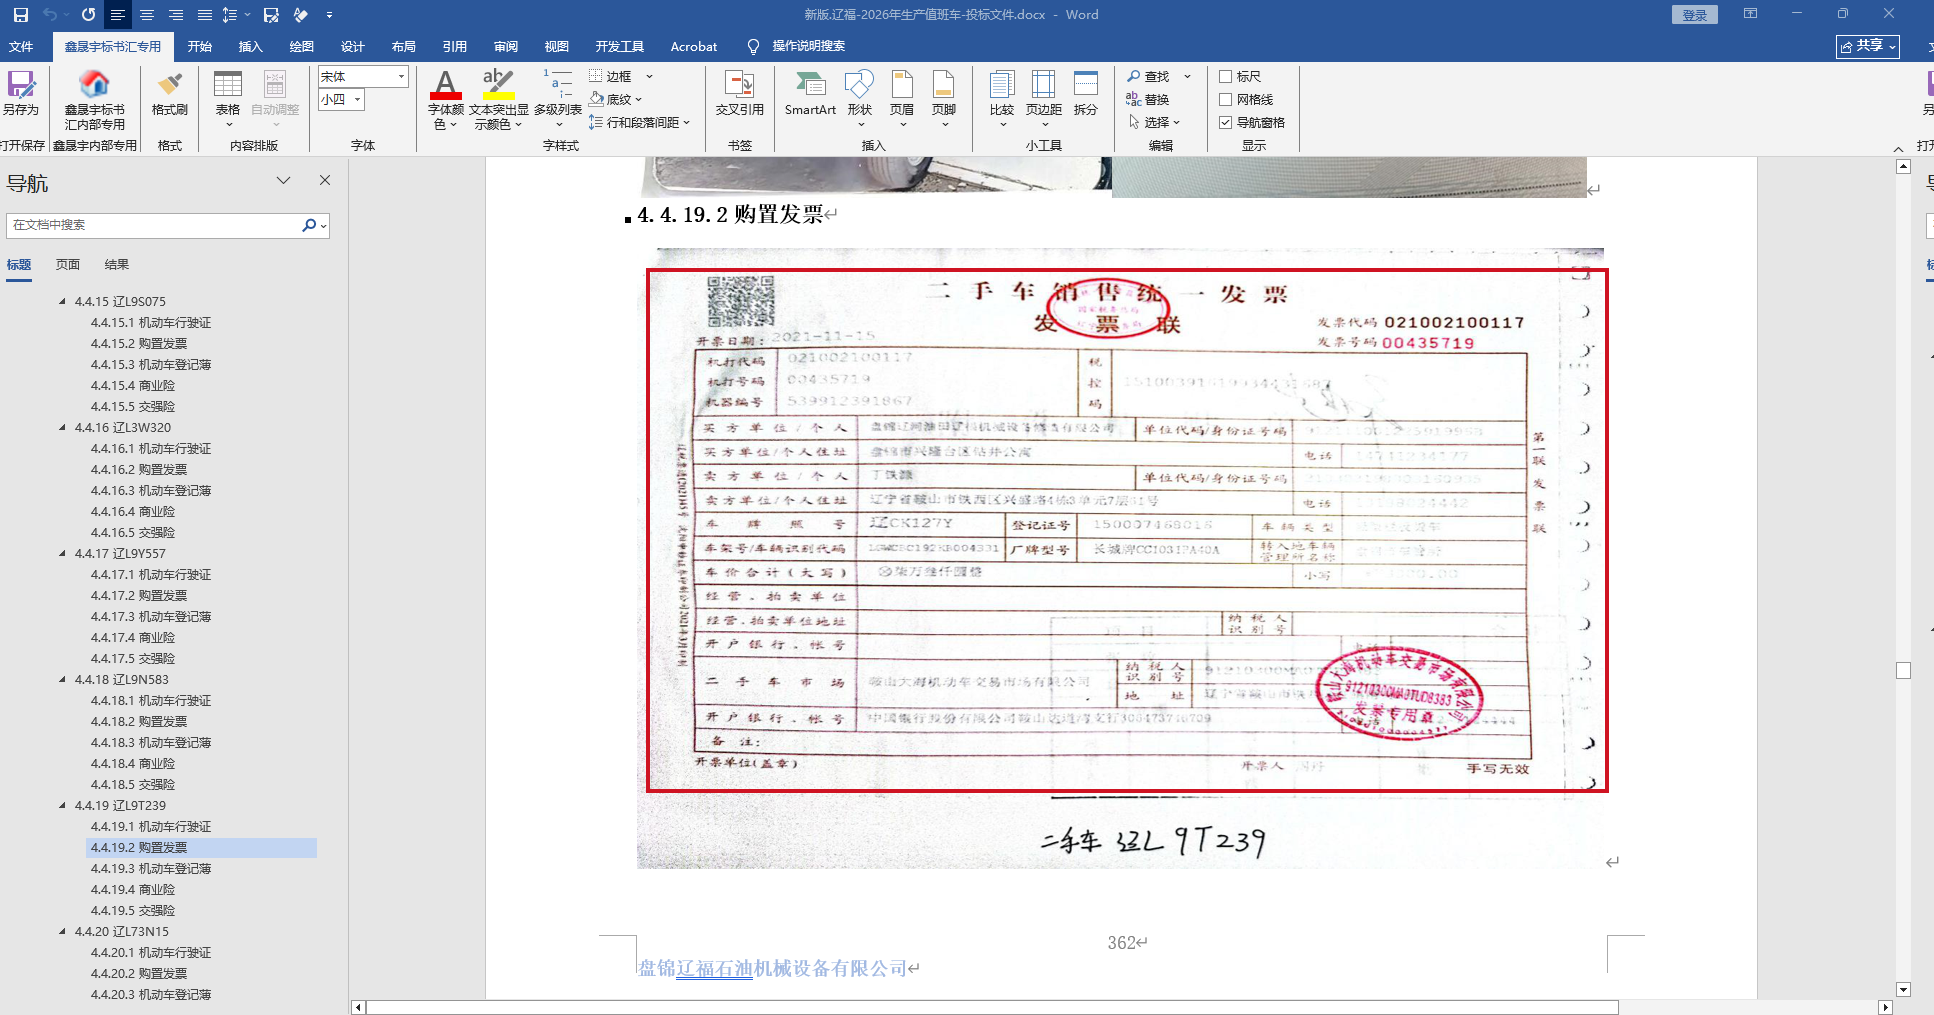This screenshot has height=1015, width=1934.
Task: Align text right from the quick access toolbar
Action: coord(176,15)
